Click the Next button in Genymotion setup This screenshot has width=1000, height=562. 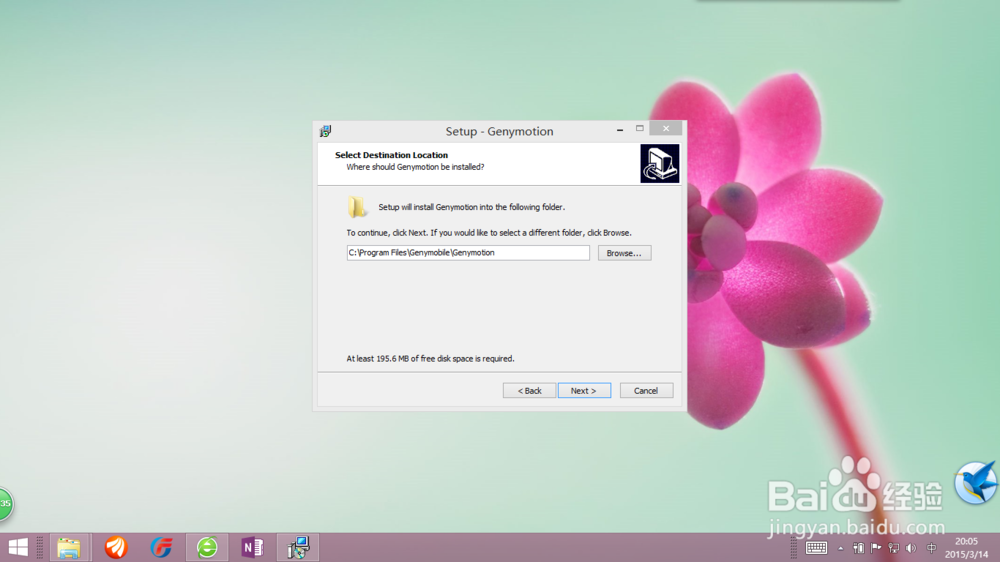tap(584, 390)
